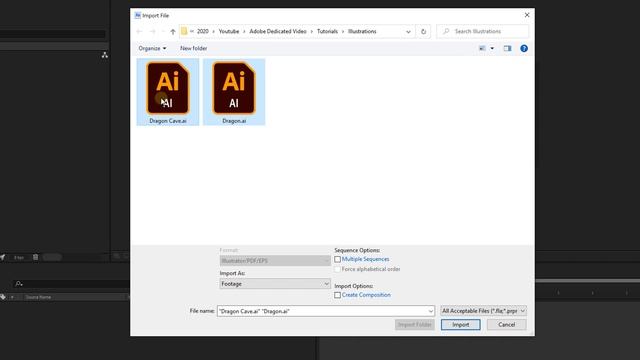The width and height of the screenshot is (640, 360).
Task: Enable the Multiple Sequences checkbox
Action: 337,259
